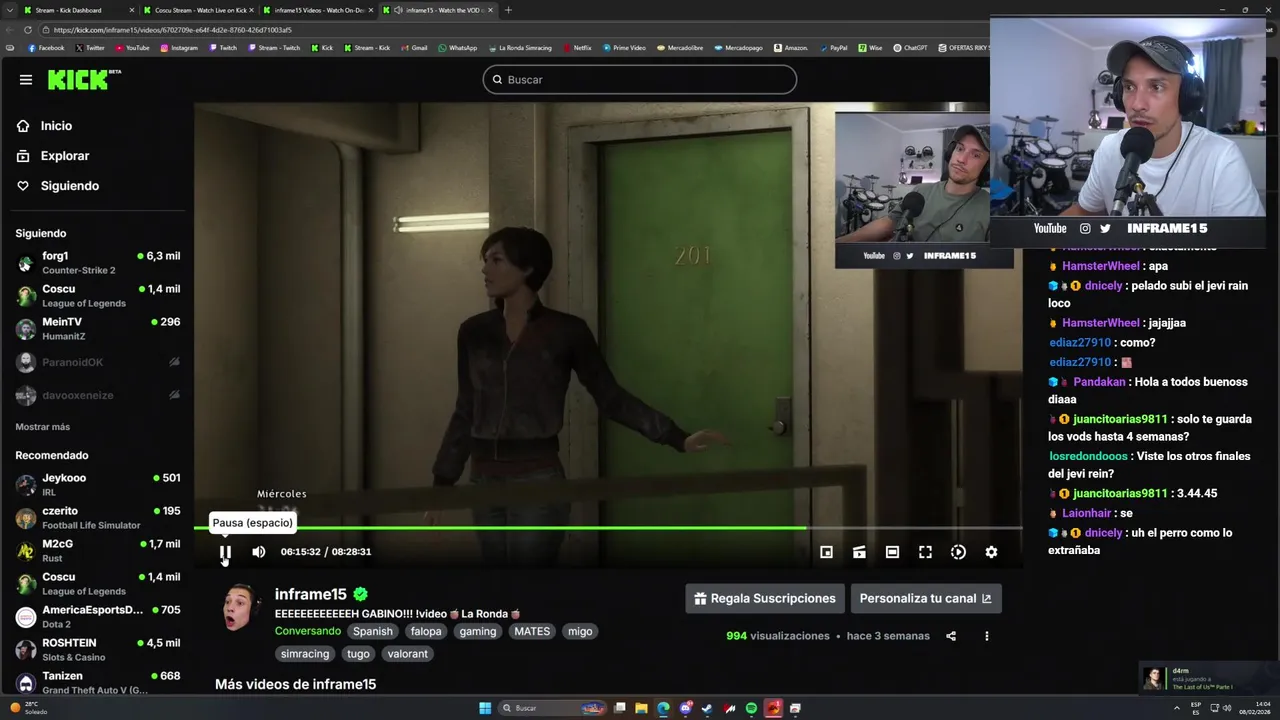Switch to inframe15 Videos browser tab
This screenshot has height=720, width=1280.
point(318,10)
